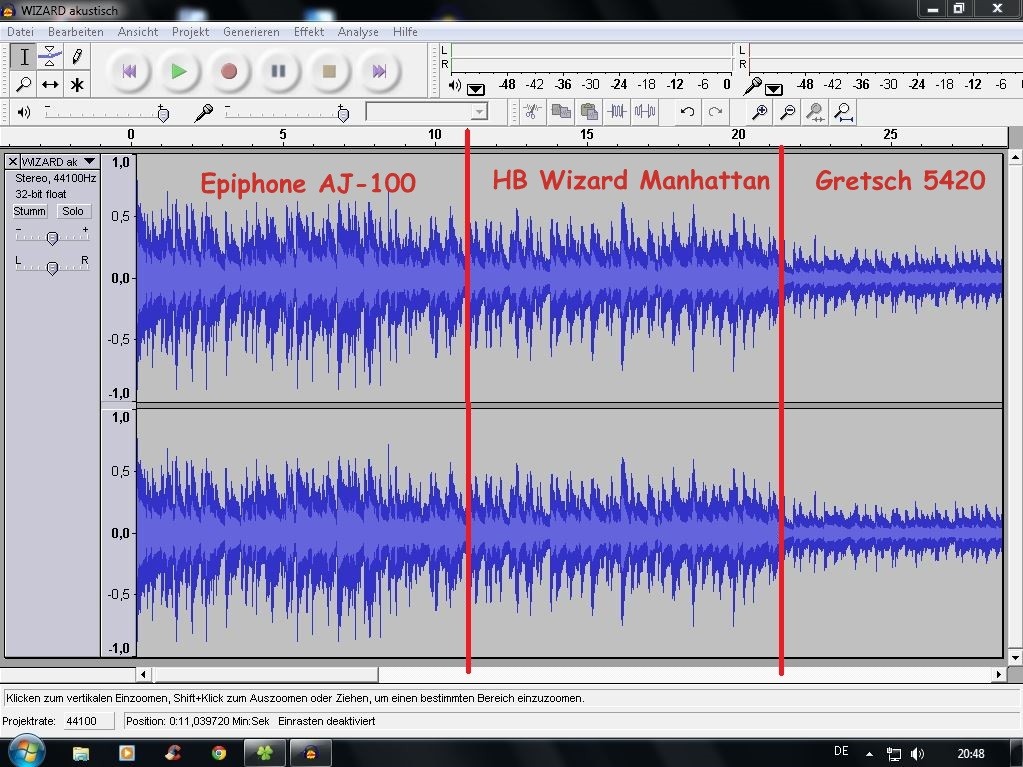Click Silence selection icon
The image size is (1023, 767).
point(645,112)
